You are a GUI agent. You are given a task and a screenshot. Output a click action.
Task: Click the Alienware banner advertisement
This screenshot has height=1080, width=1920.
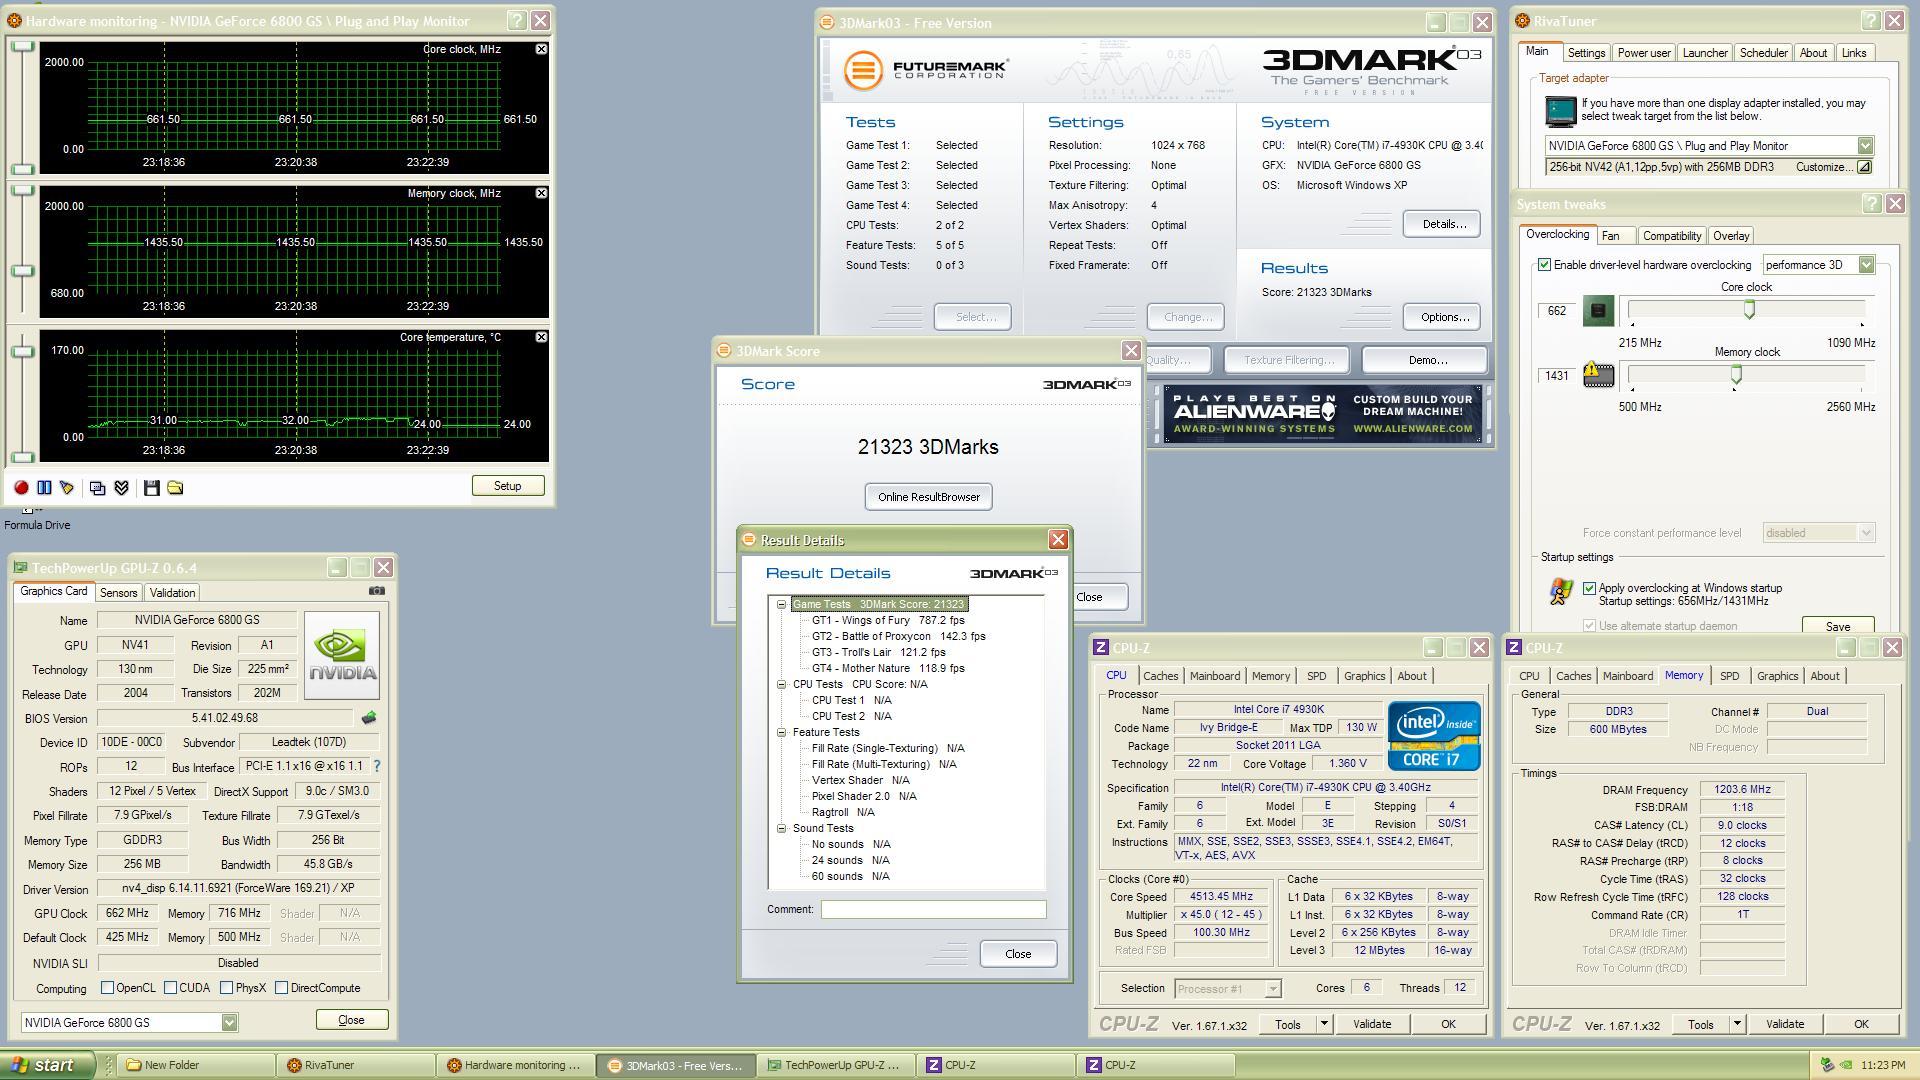[1322, 414]
